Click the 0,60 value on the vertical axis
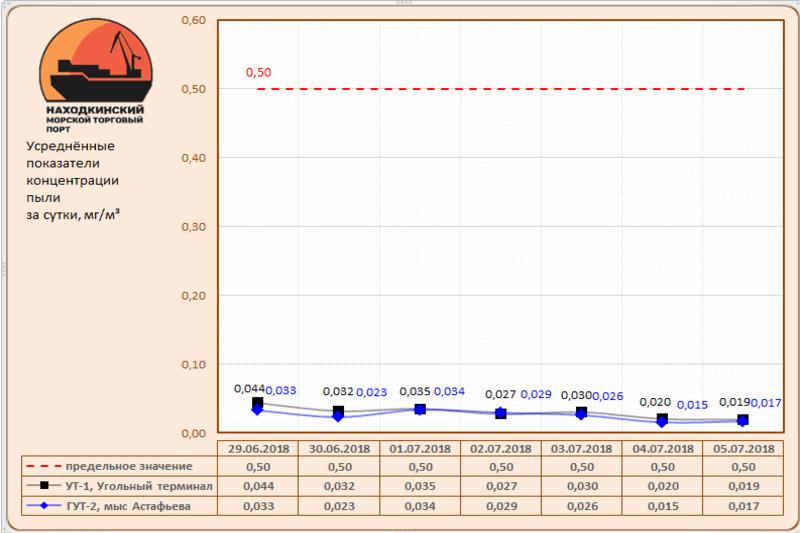The image size is (800, 533). pyautogui.click(x=191, y=20)
